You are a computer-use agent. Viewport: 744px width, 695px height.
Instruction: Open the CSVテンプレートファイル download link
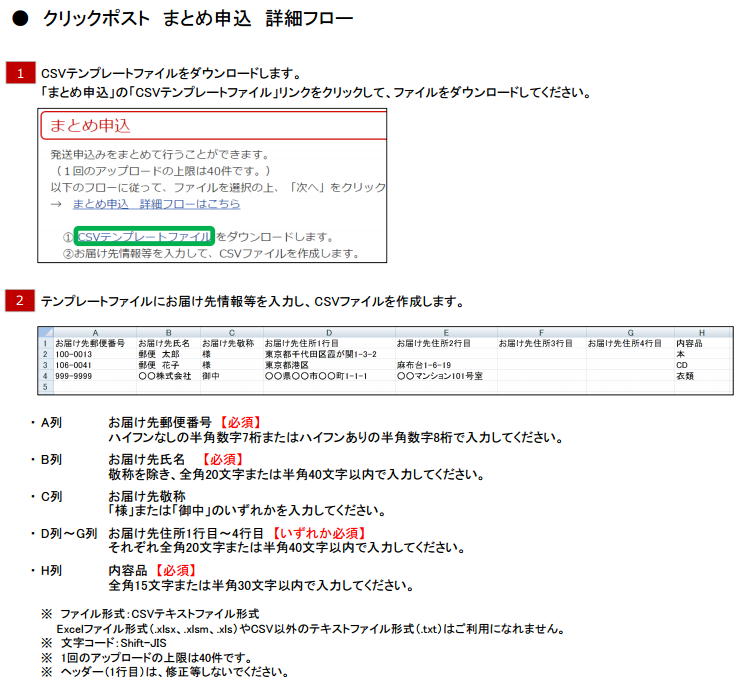(x=144, y=236)
